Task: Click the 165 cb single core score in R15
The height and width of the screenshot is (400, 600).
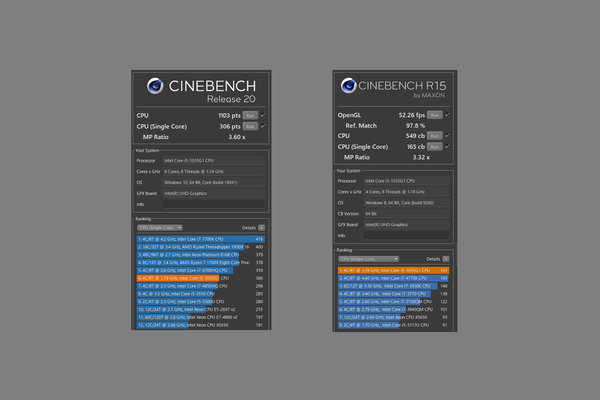Action: tap(416, 147)
